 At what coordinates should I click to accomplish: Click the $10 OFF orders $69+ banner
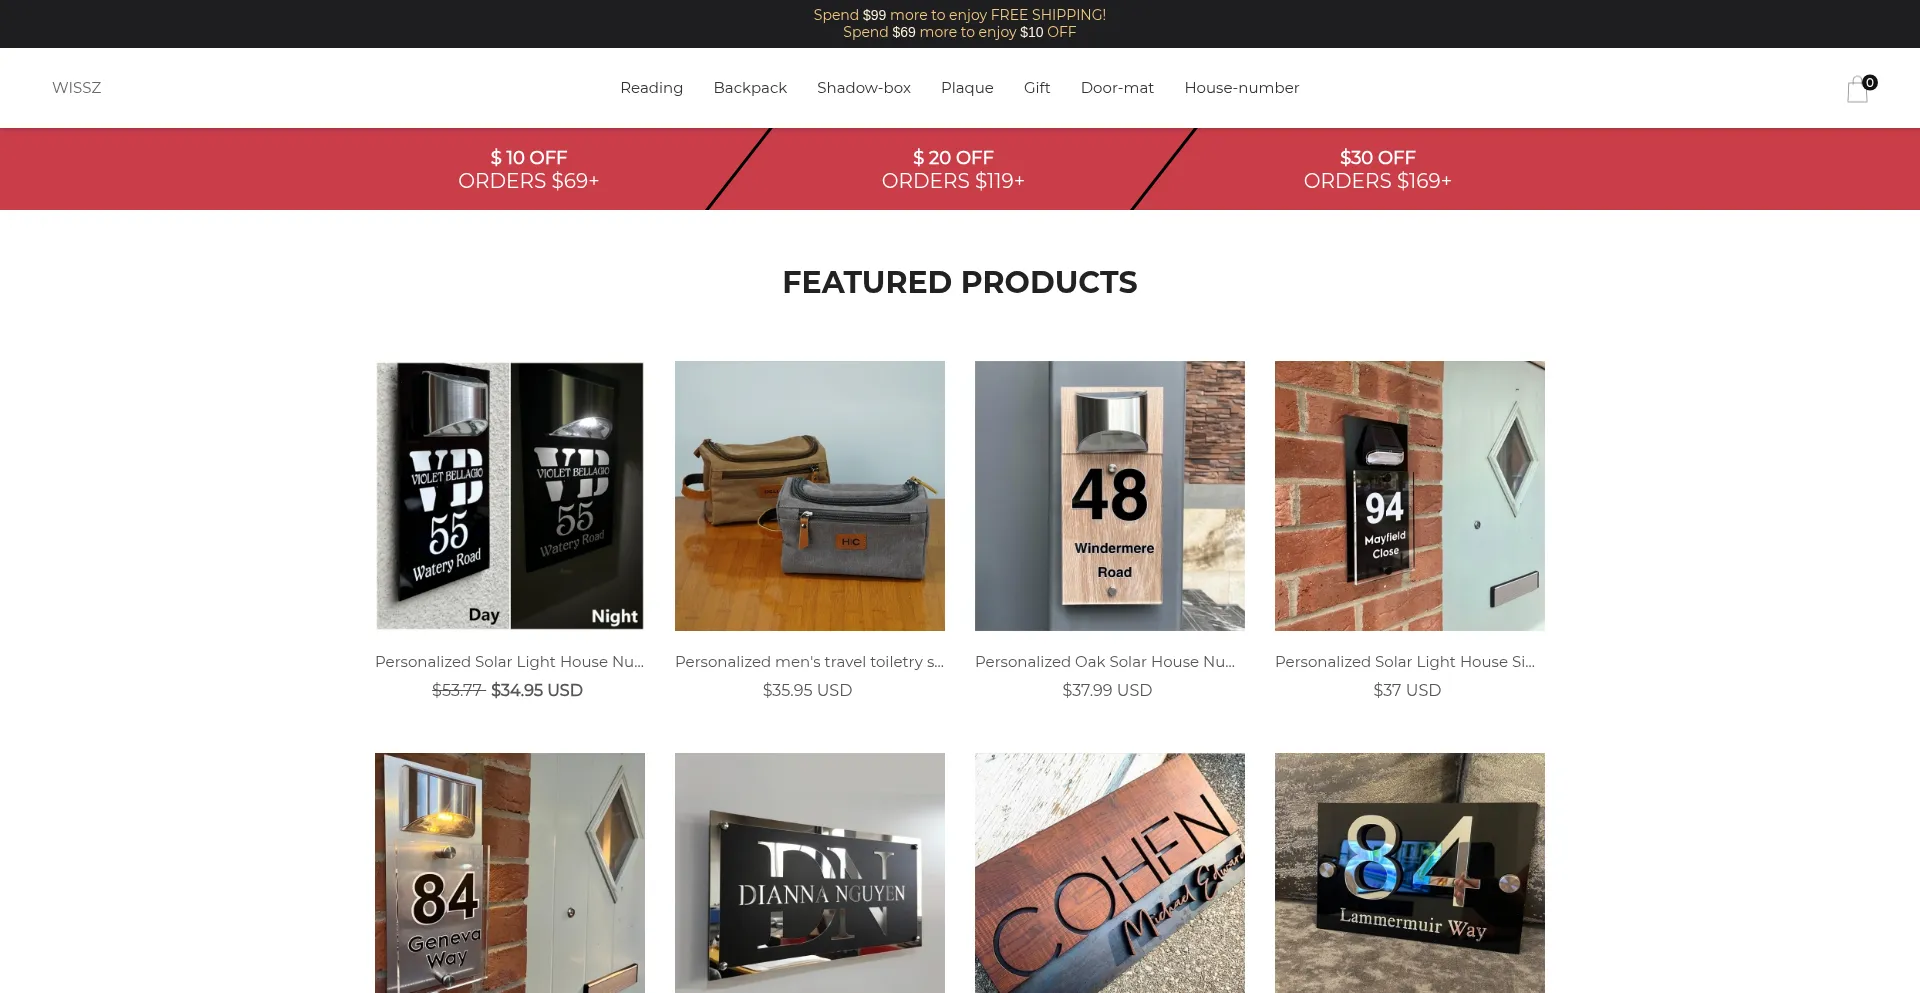tap(528, 169)
